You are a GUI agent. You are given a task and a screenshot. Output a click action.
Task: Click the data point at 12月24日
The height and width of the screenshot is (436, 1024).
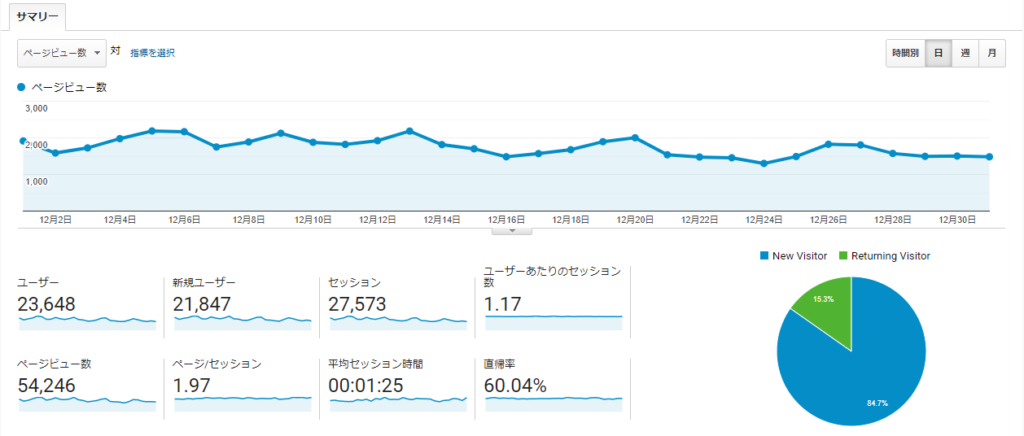pos(763,164)
